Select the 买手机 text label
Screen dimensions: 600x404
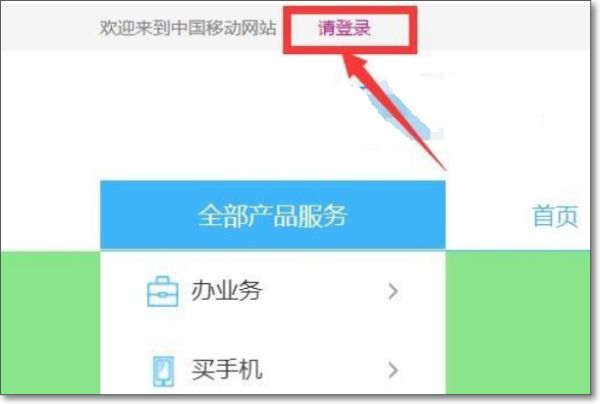pos(227,370)
